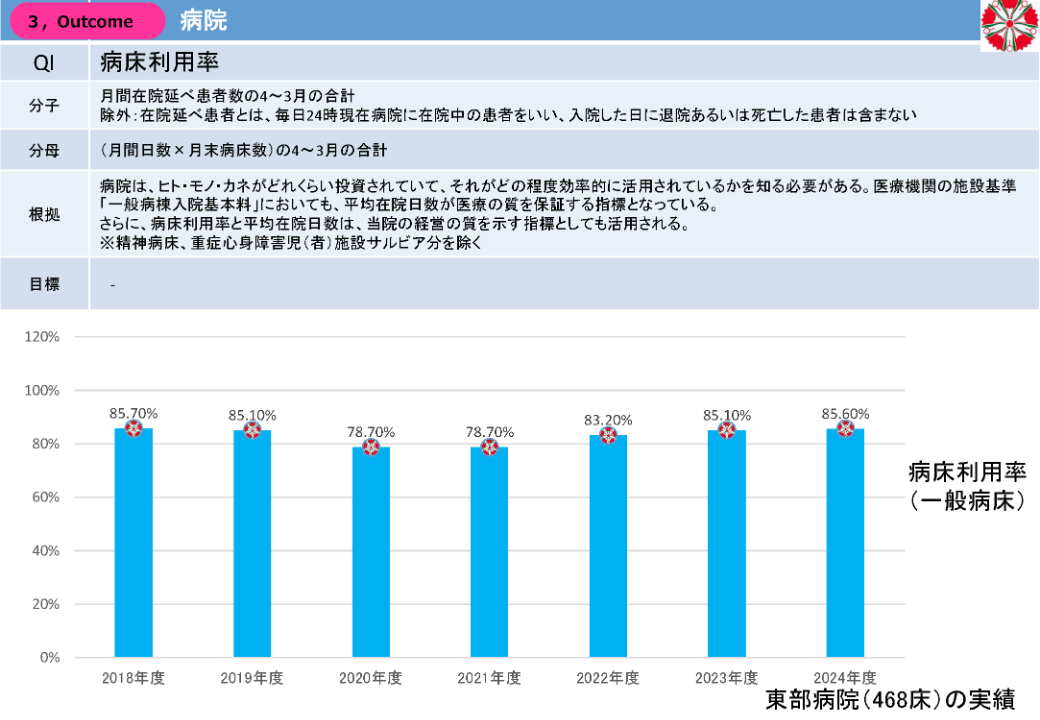Click the QI row label cell
The image size is (1040, 720).
43,64
